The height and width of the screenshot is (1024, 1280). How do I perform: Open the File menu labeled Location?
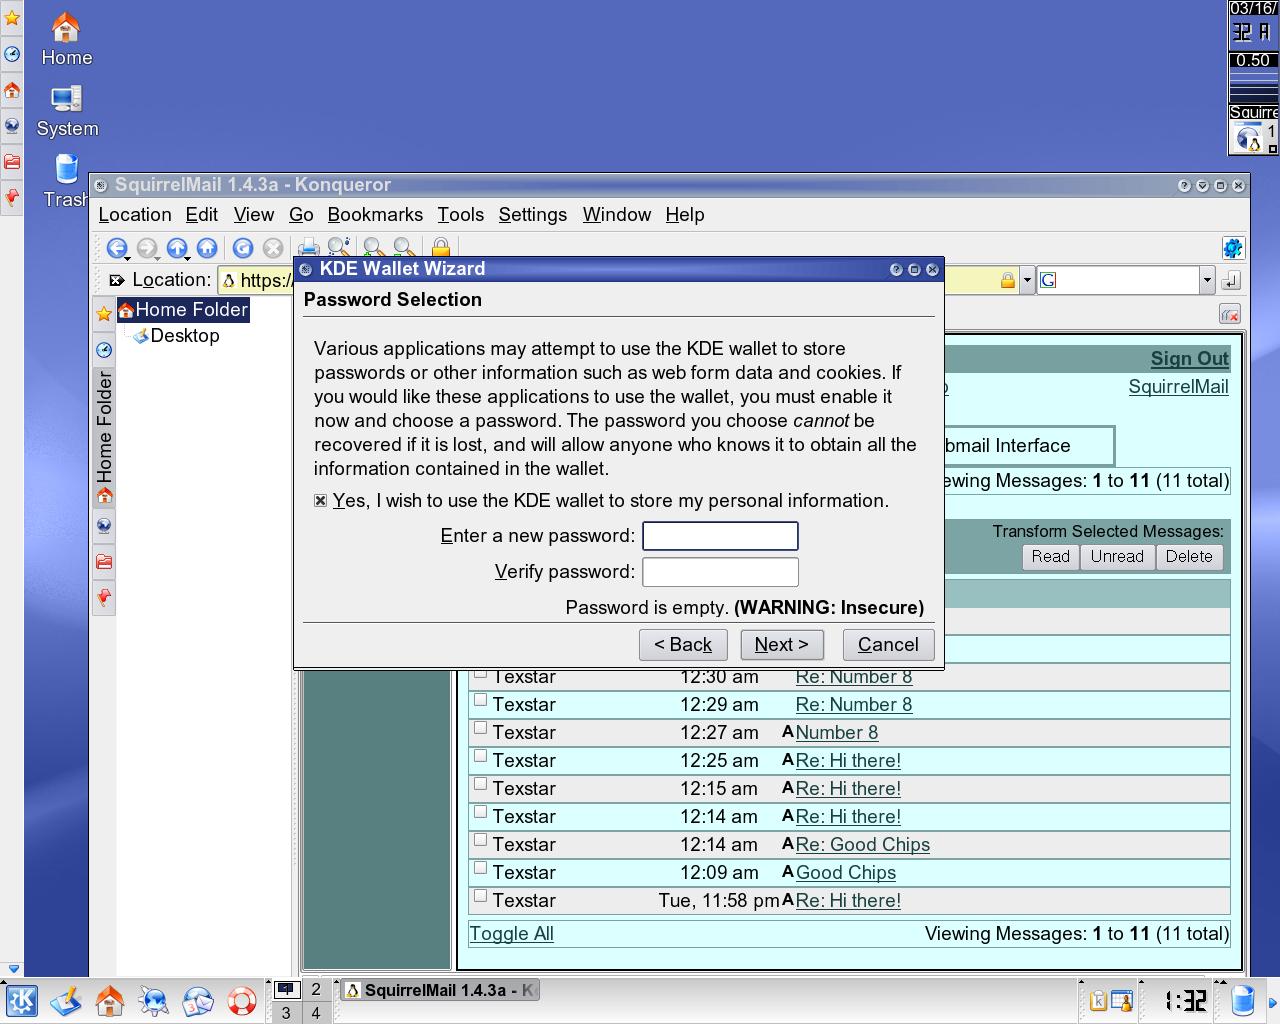(135, 214)
